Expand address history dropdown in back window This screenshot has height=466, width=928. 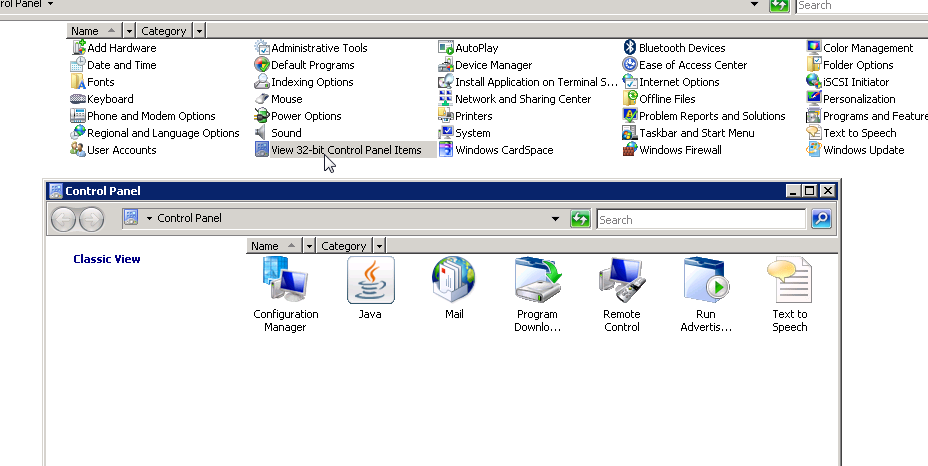(x=754, y=5)
